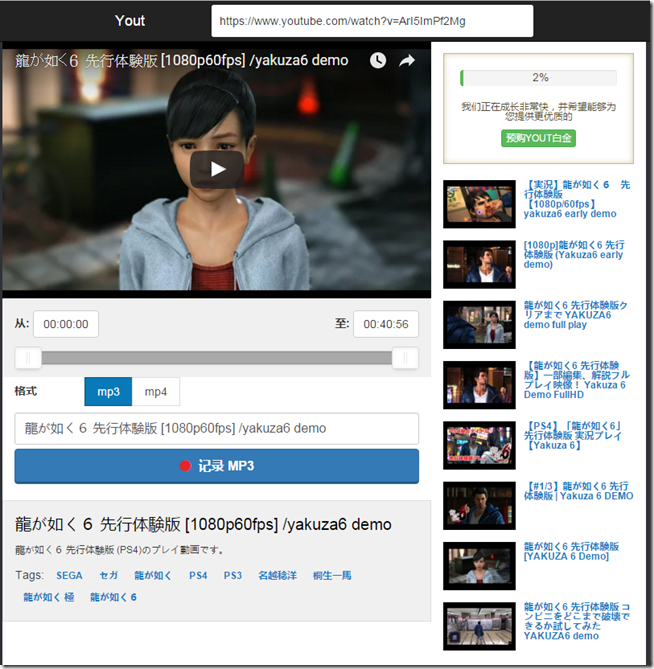
Task: Open link 【実況】 yakuza6 early demo
Action: [x=577, y=199]
